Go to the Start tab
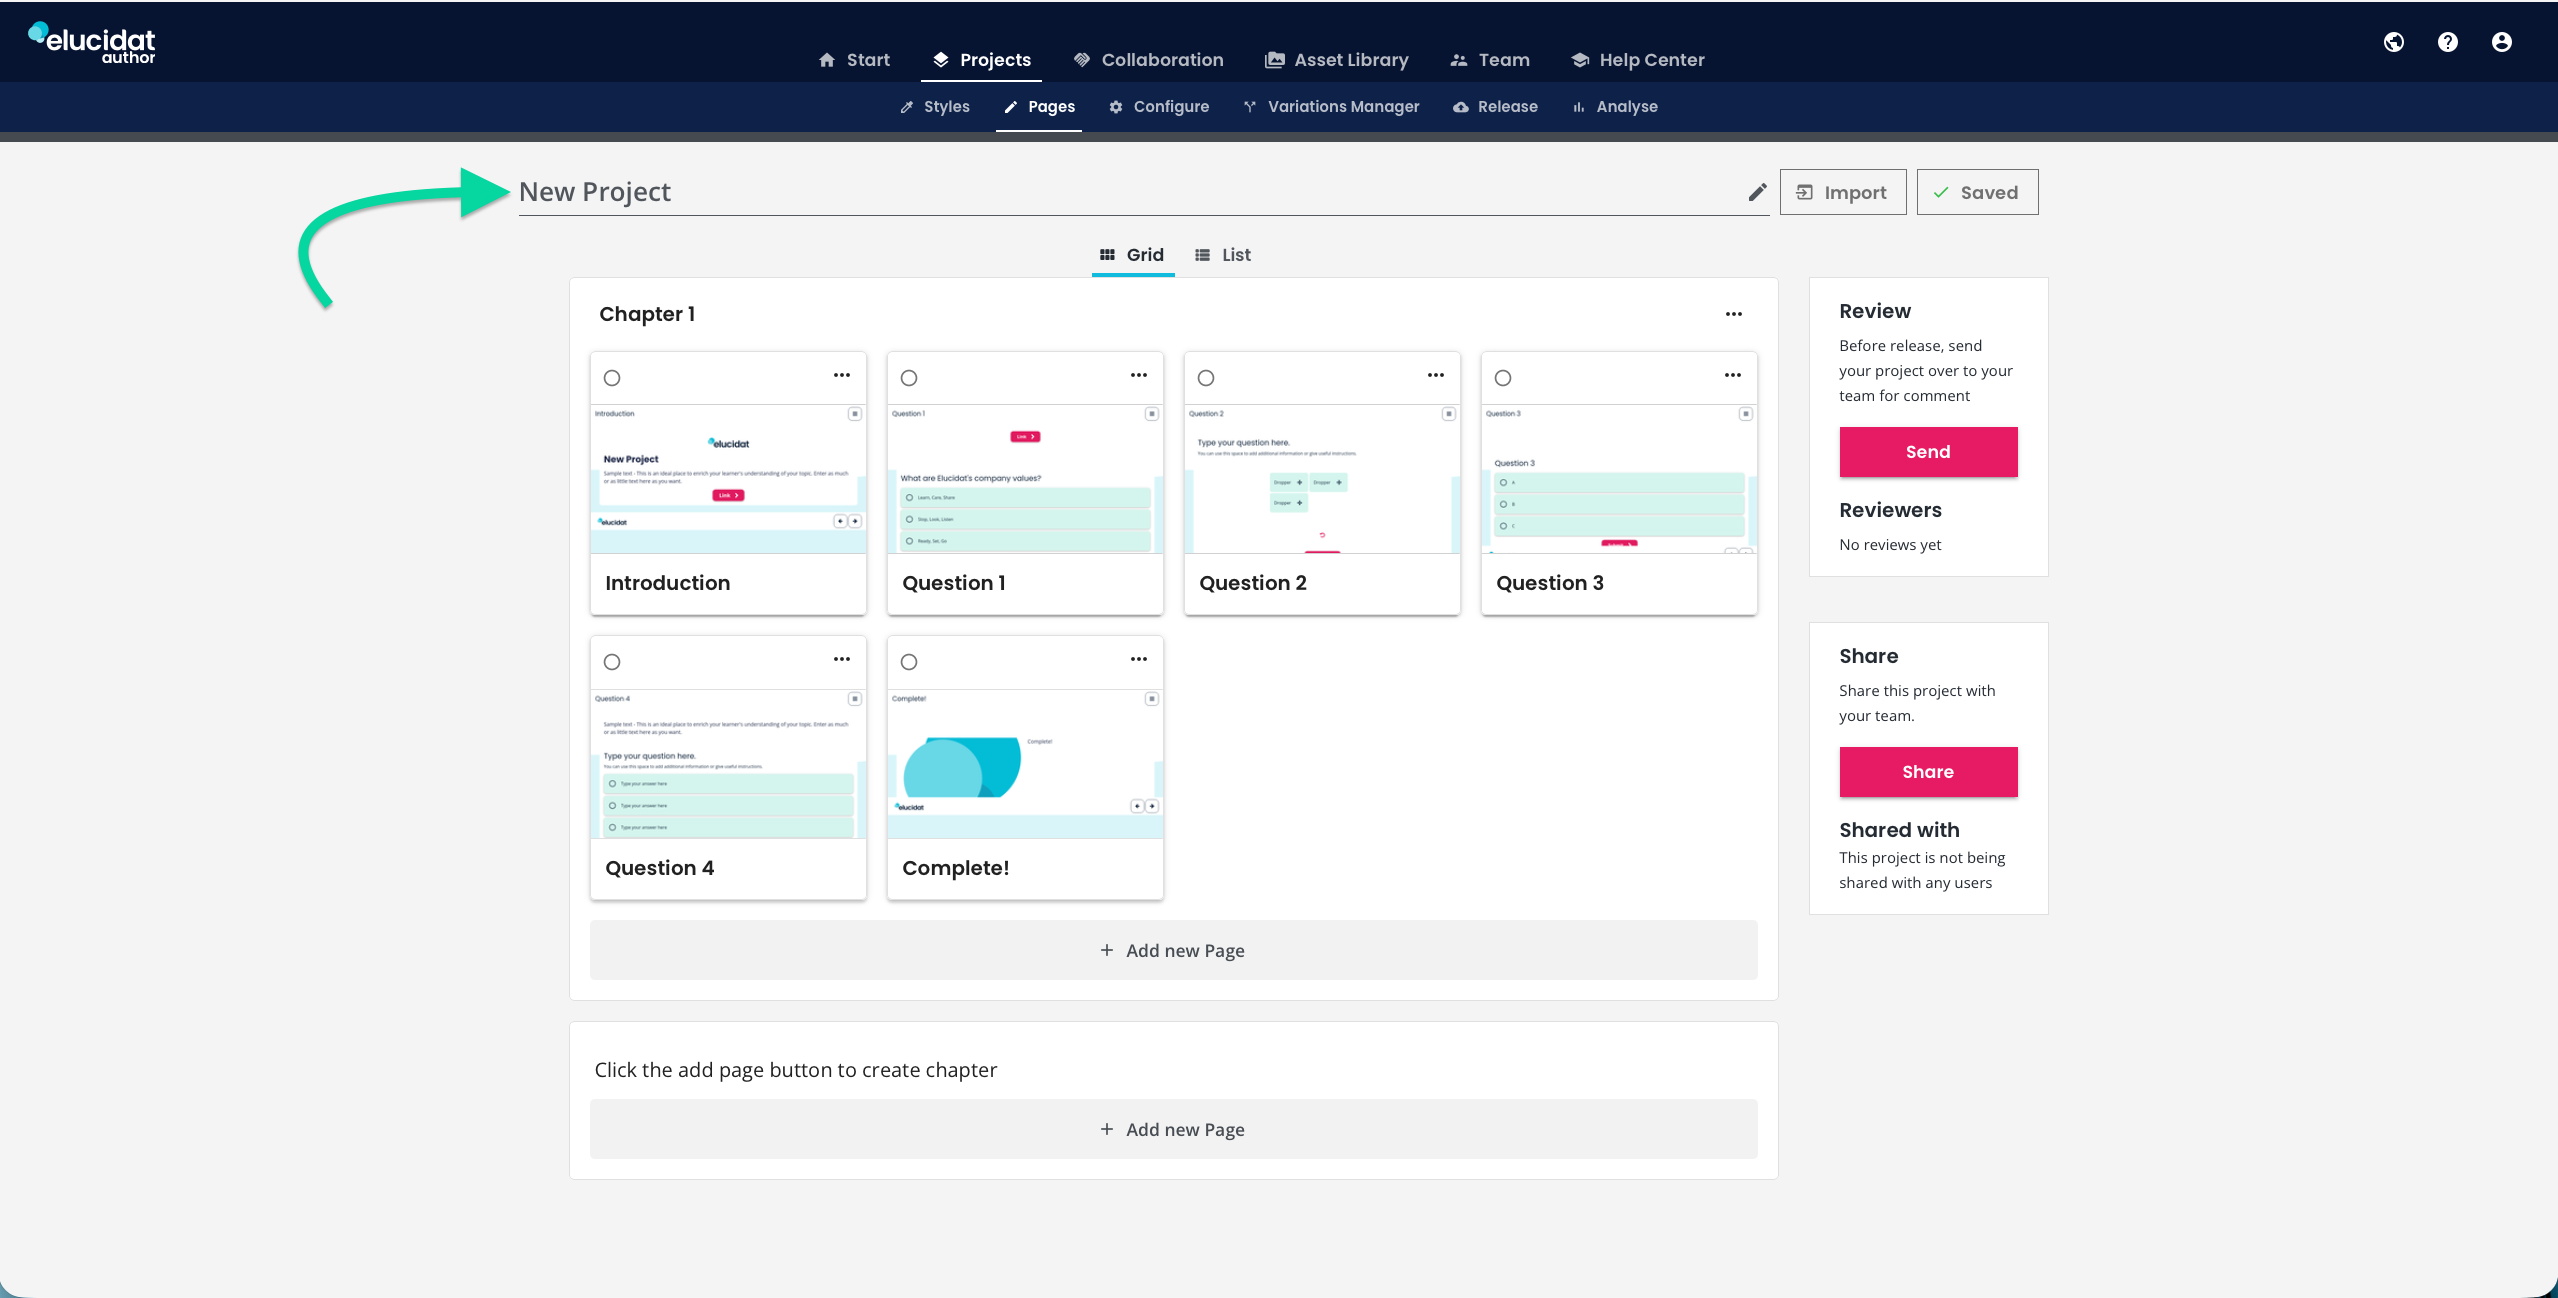Screen dimensions: 2558x1298 pyautogui.click(x=854, y=60)
